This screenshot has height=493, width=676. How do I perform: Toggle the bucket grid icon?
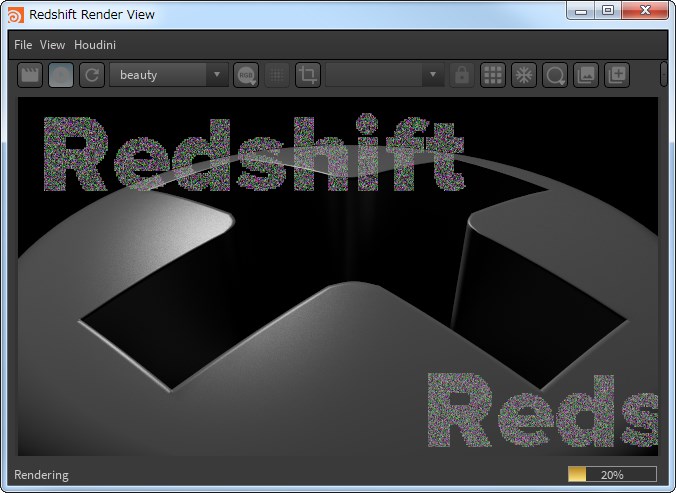(493, 75)
